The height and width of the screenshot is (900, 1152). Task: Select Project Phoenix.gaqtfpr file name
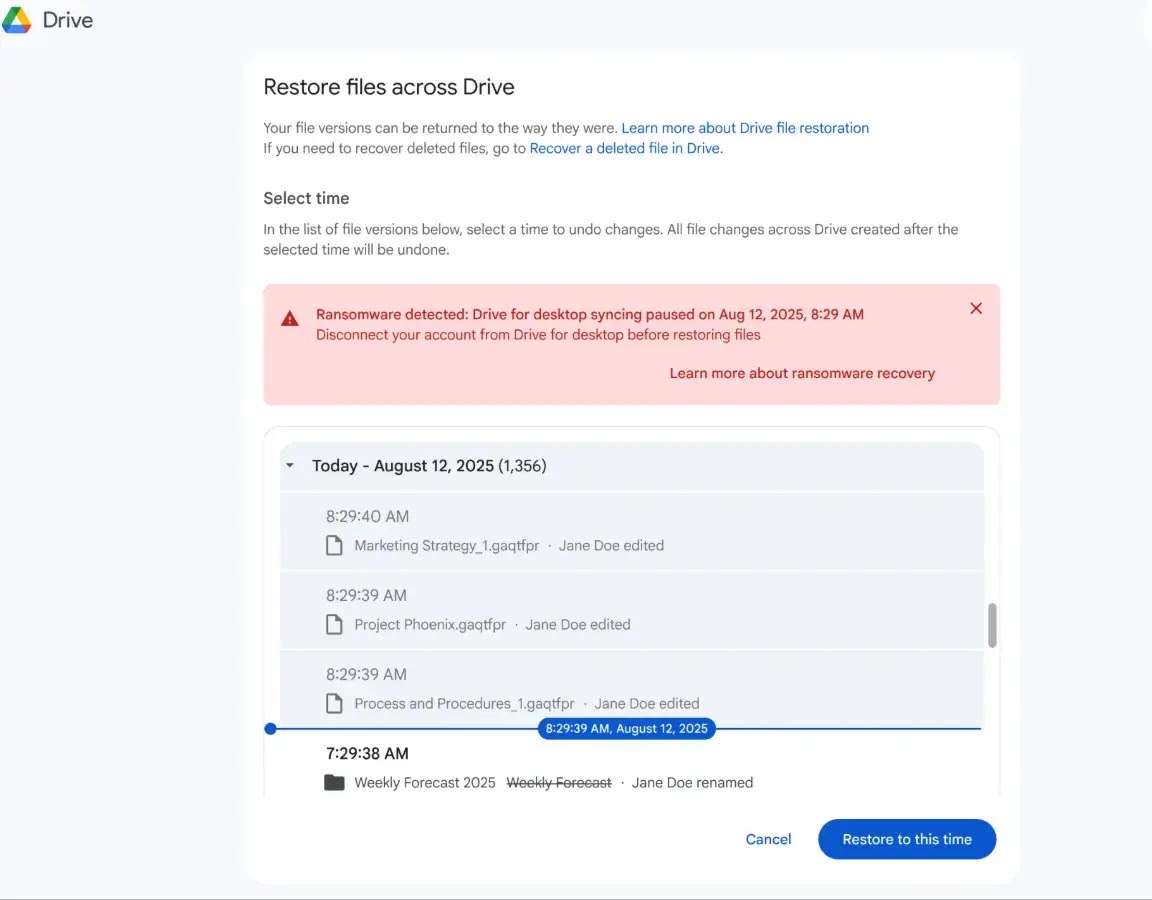pos(430,624)
